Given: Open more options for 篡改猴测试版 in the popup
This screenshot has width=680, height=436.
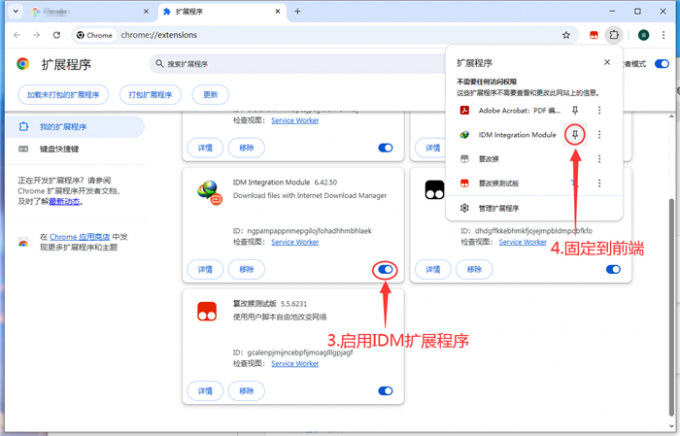Looking at the screenshot, I should 599,183.
